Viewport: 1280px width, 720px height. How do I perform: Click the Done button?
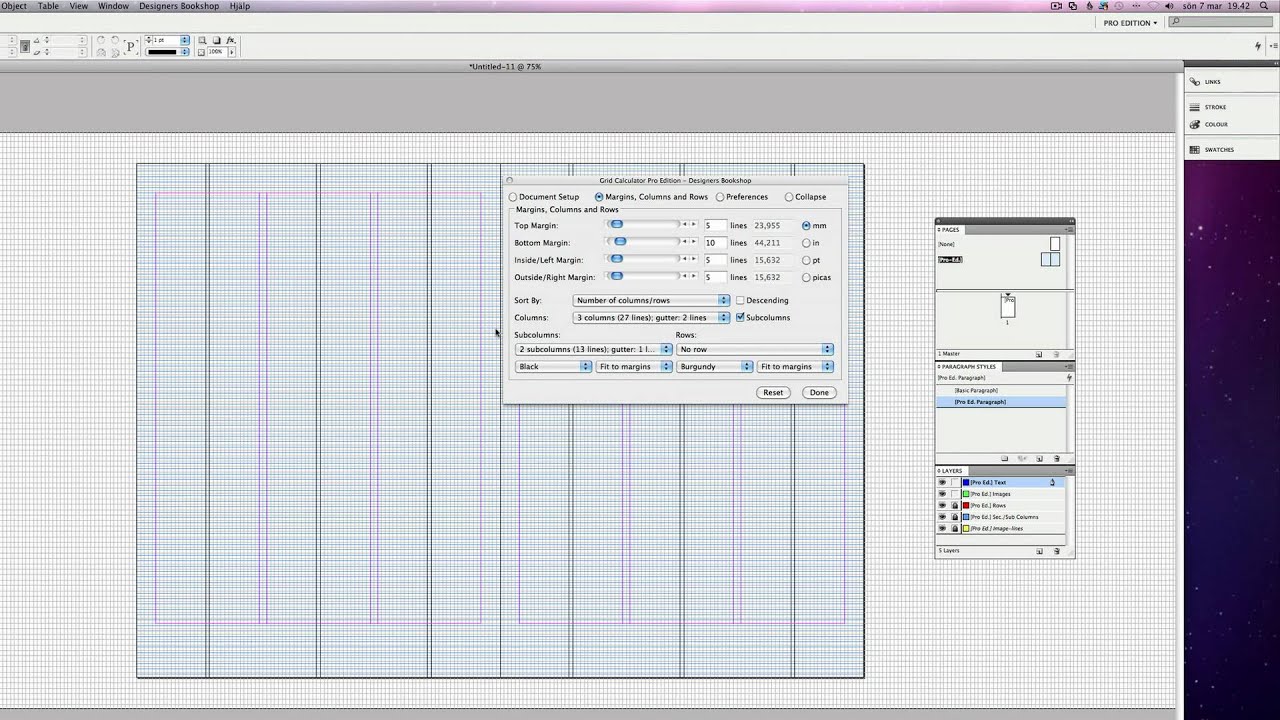pos(819,392)
